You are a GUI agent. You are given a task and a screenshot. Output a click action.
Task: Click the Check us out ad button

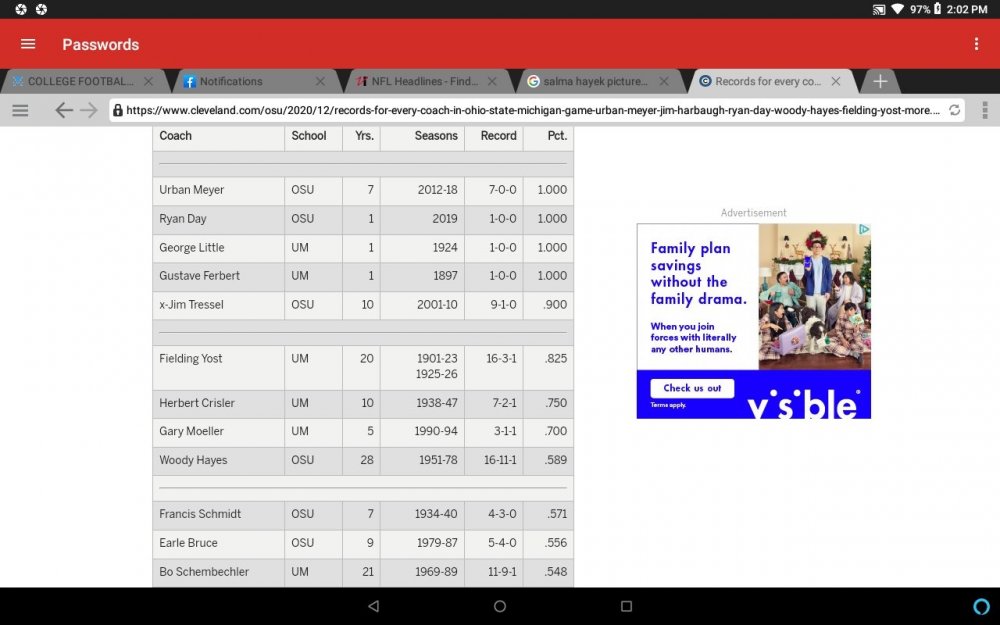[x=692, y=388]
